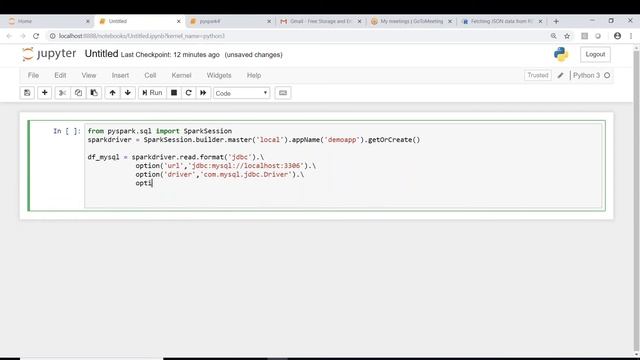Screen dimensions: 640x360
Task: Open the command palette keyboard icon
Action: [283, 93]
